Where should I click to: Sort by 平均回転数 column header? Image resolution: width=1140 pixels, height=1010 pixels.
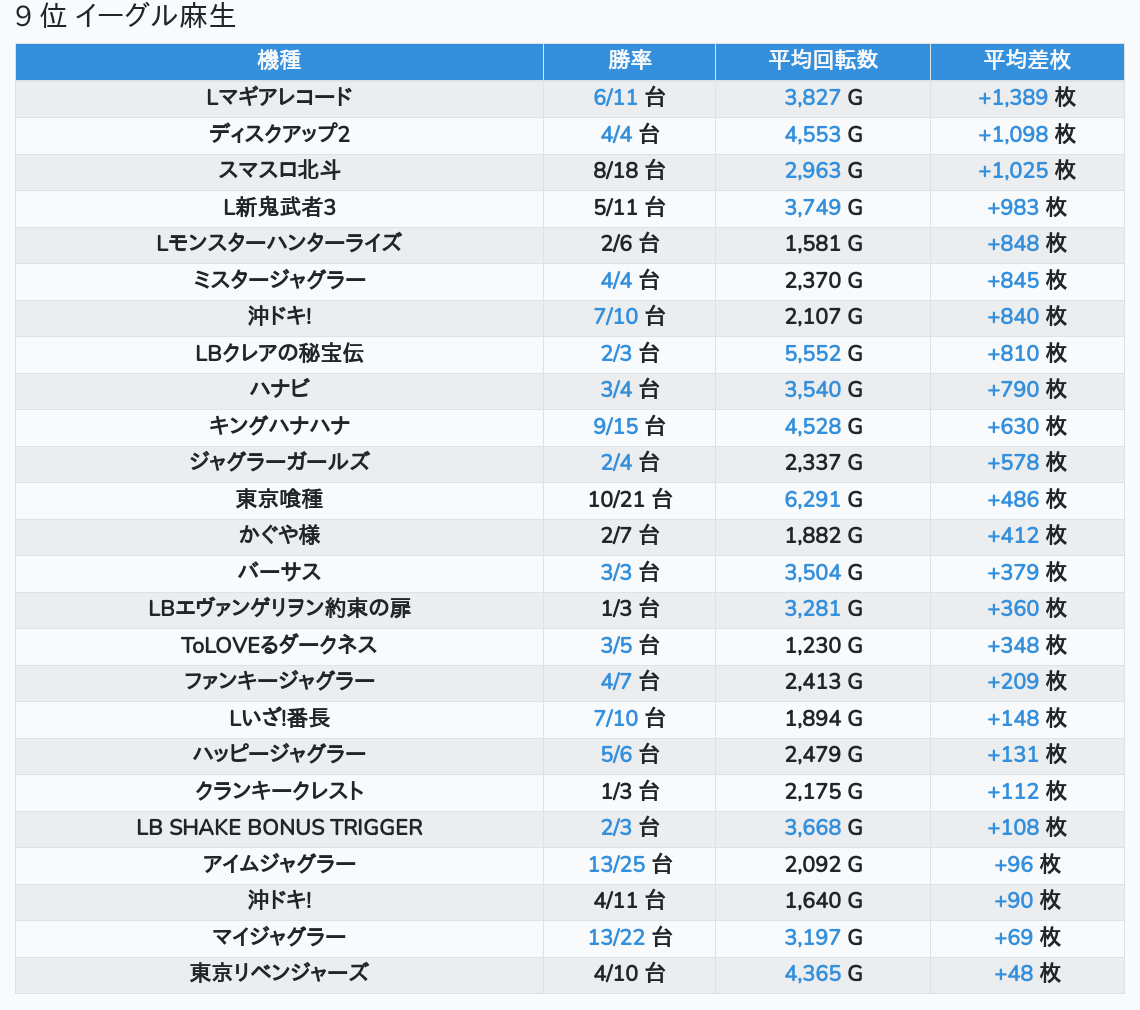coord(822,60)
